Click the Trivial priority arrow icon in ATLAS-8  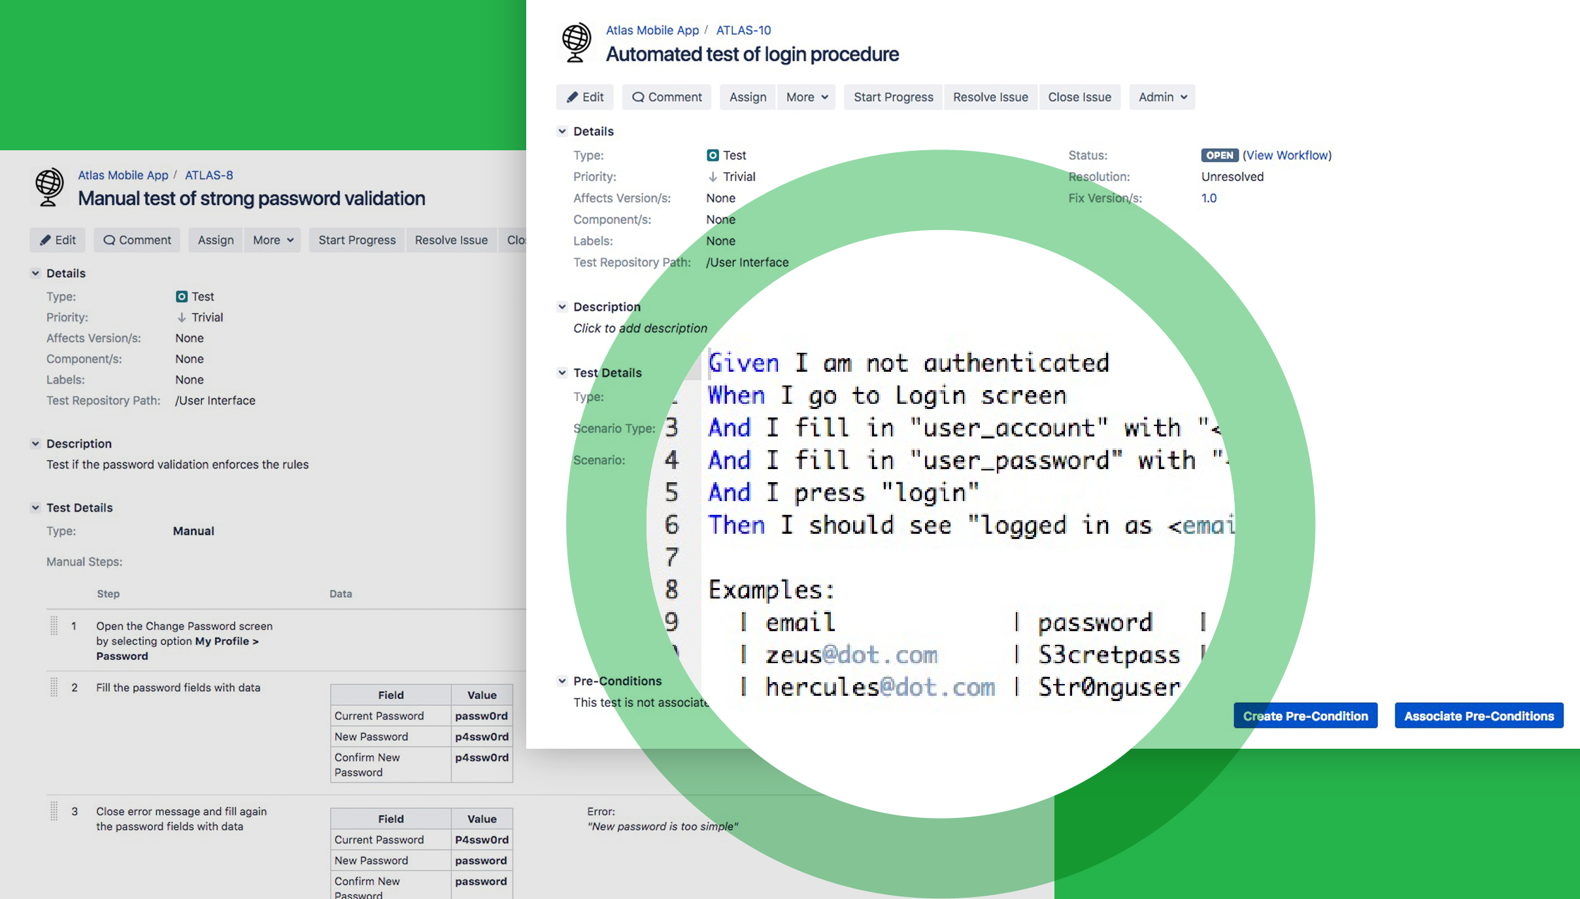point(182,318)
